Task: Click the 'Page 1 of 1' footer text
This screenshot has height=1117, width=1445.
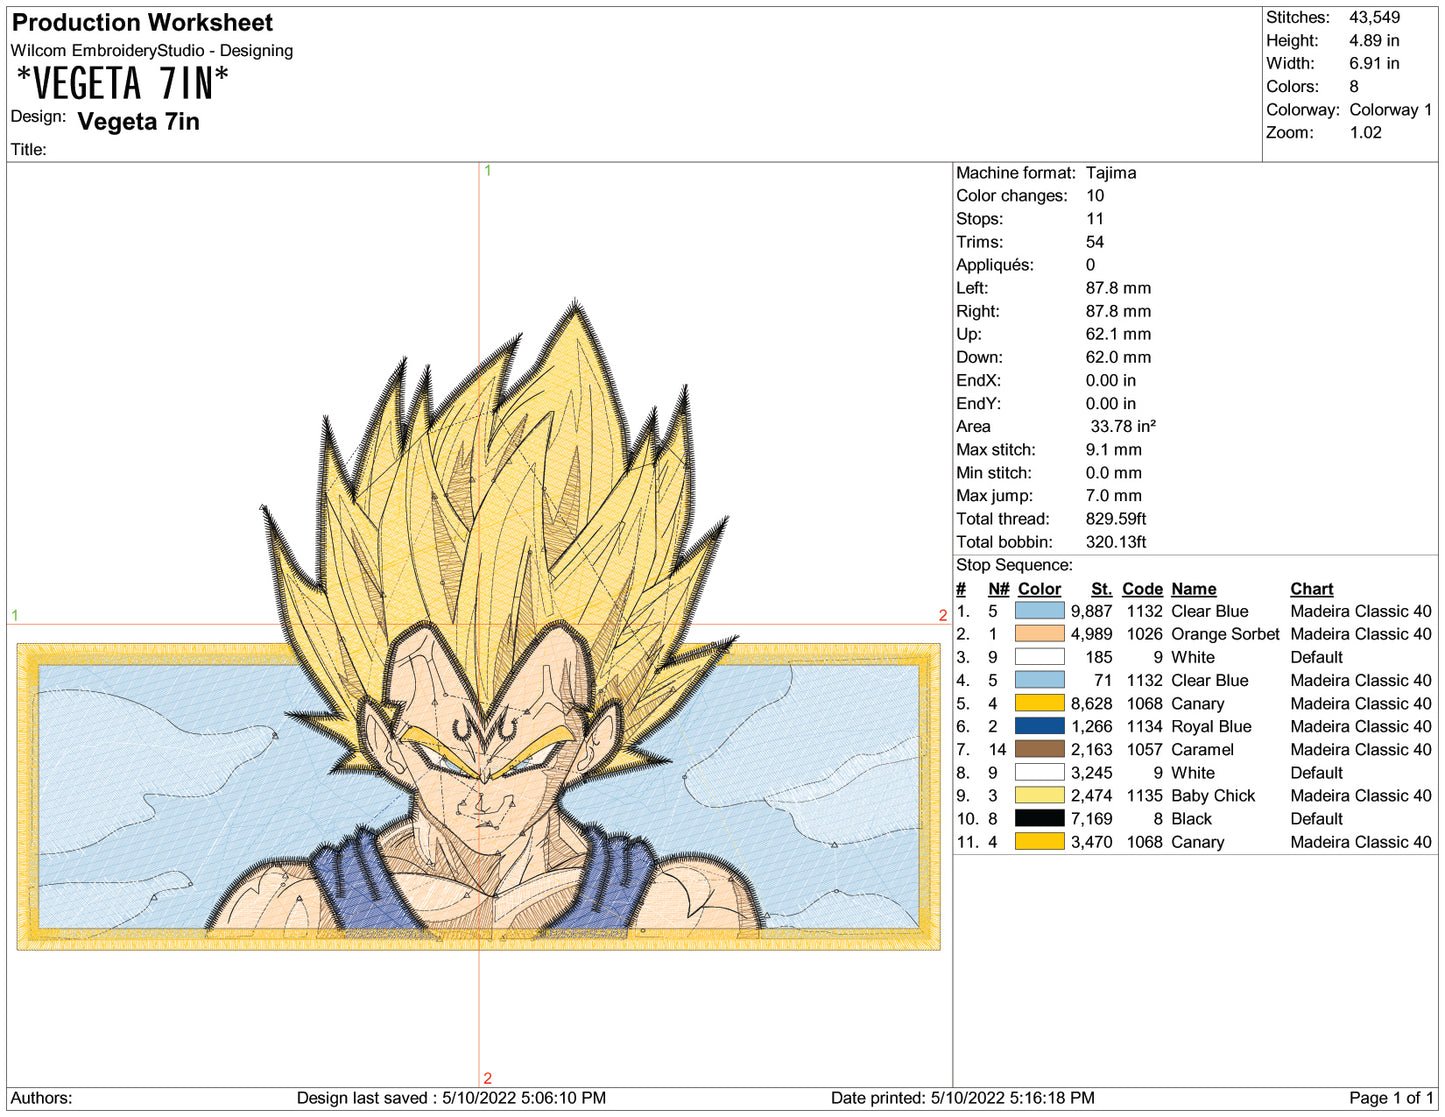Action: point(1391,1098)
